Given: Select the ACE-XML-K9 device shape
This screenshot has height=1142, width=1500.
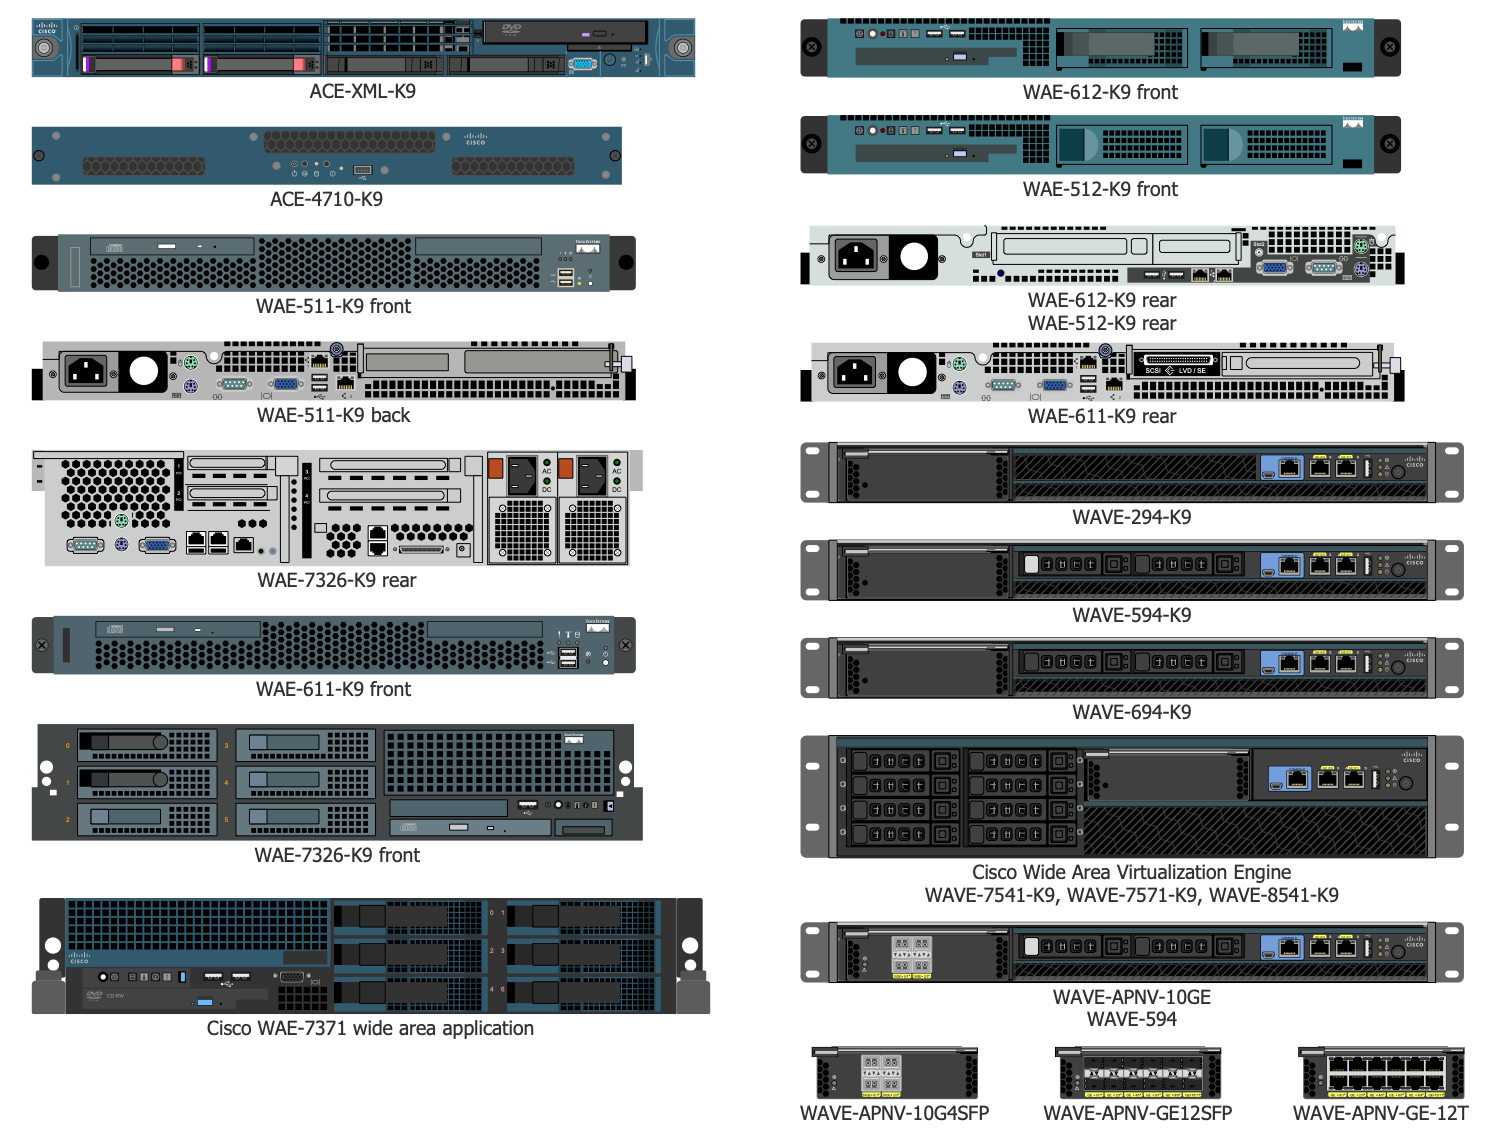Looking at the screenshot, I should pos(363,47).
